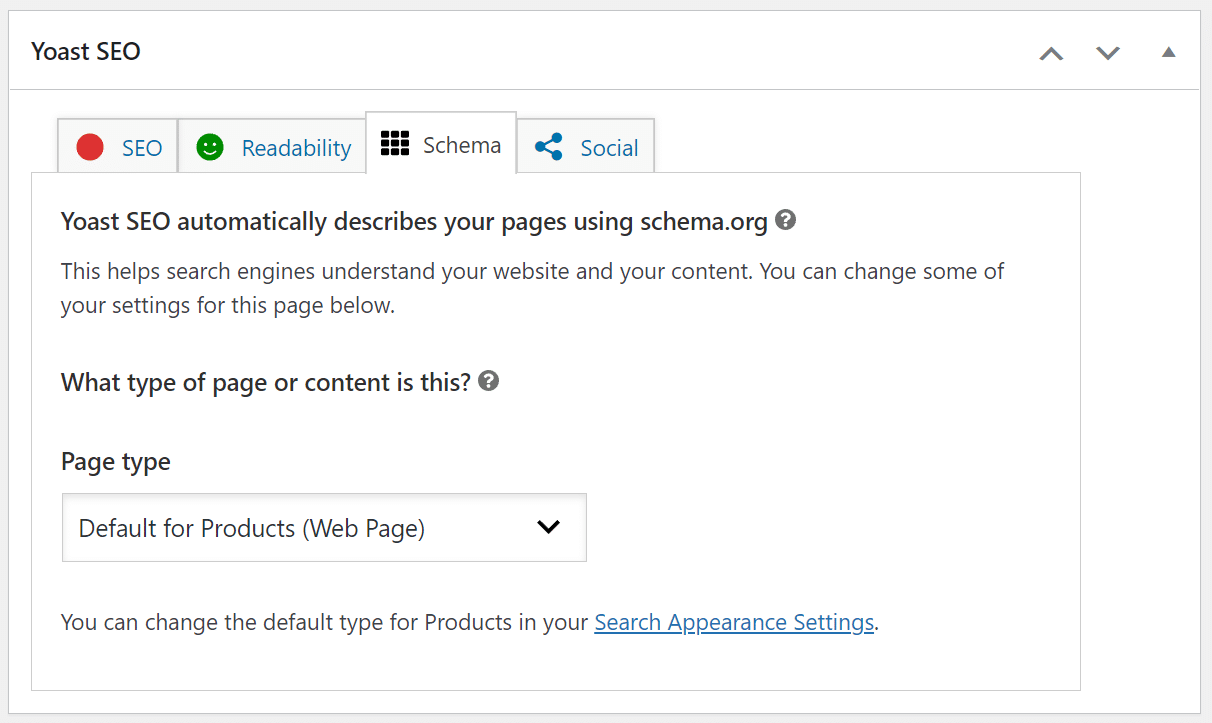Click the green smiley icon on Readability tab

[x=210, y=146]
